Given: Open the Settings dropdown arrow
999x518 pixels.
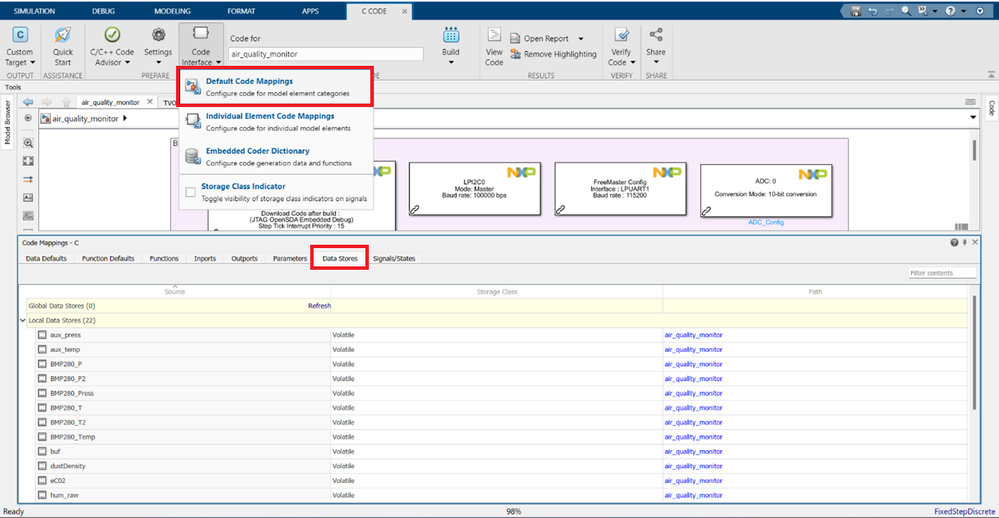Looking at the screenshot, I should tap(158, 62).
